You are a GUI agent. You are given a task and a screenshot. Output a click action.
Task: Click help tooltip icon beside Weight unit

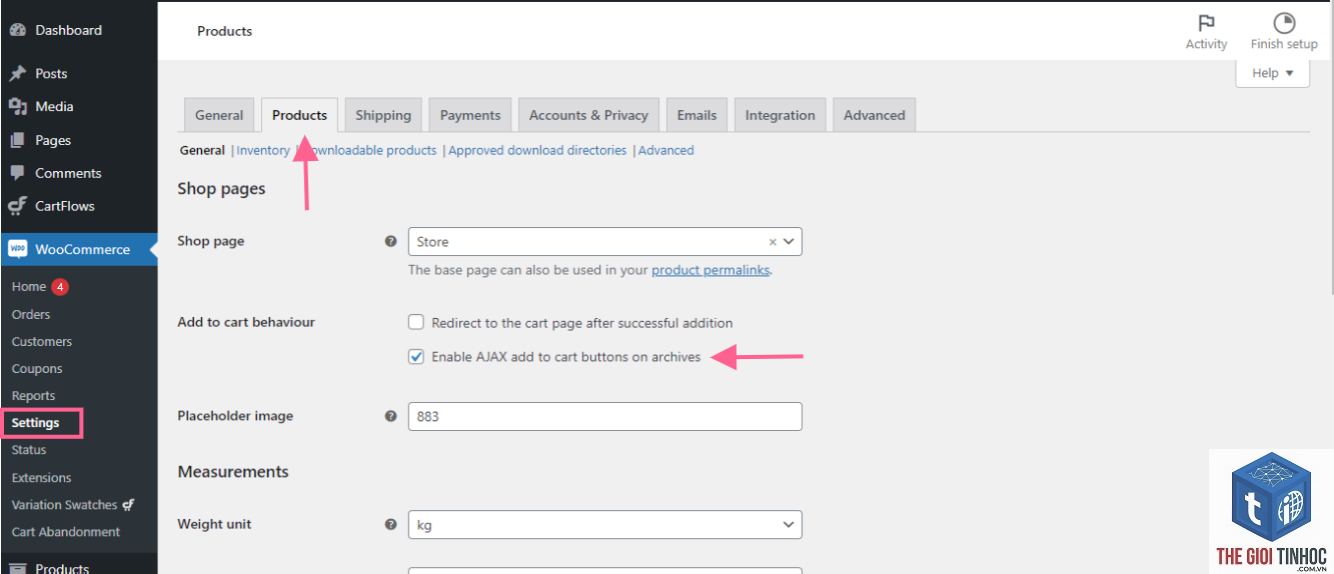pyautogui.click(x=391, y=524)
